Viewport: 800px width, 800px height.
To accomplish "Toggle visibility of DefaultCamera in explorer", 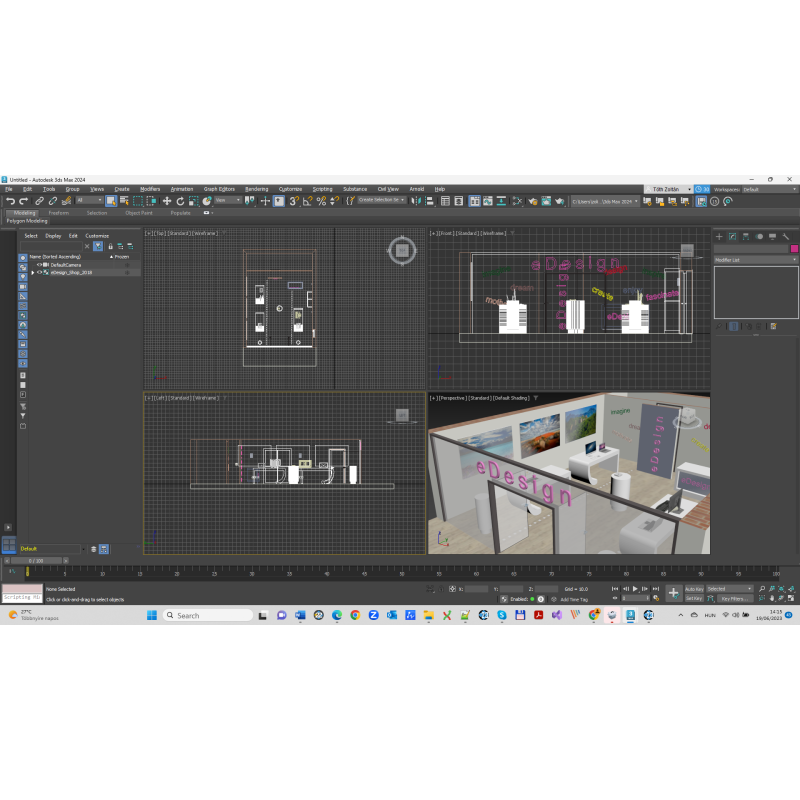I will [x=39, y=265].
